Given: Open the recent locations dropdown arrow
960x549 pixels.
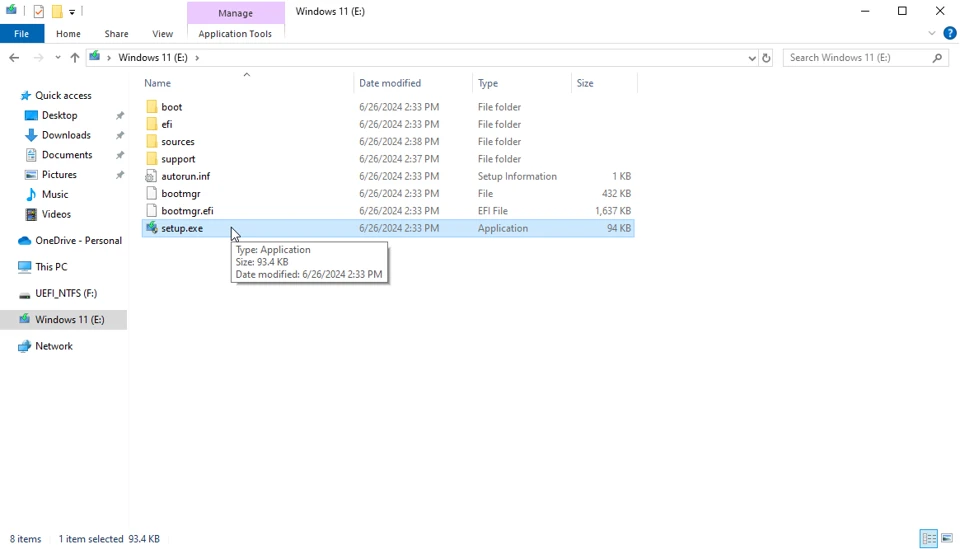Looking at the screenshot, I should [57, 58].
